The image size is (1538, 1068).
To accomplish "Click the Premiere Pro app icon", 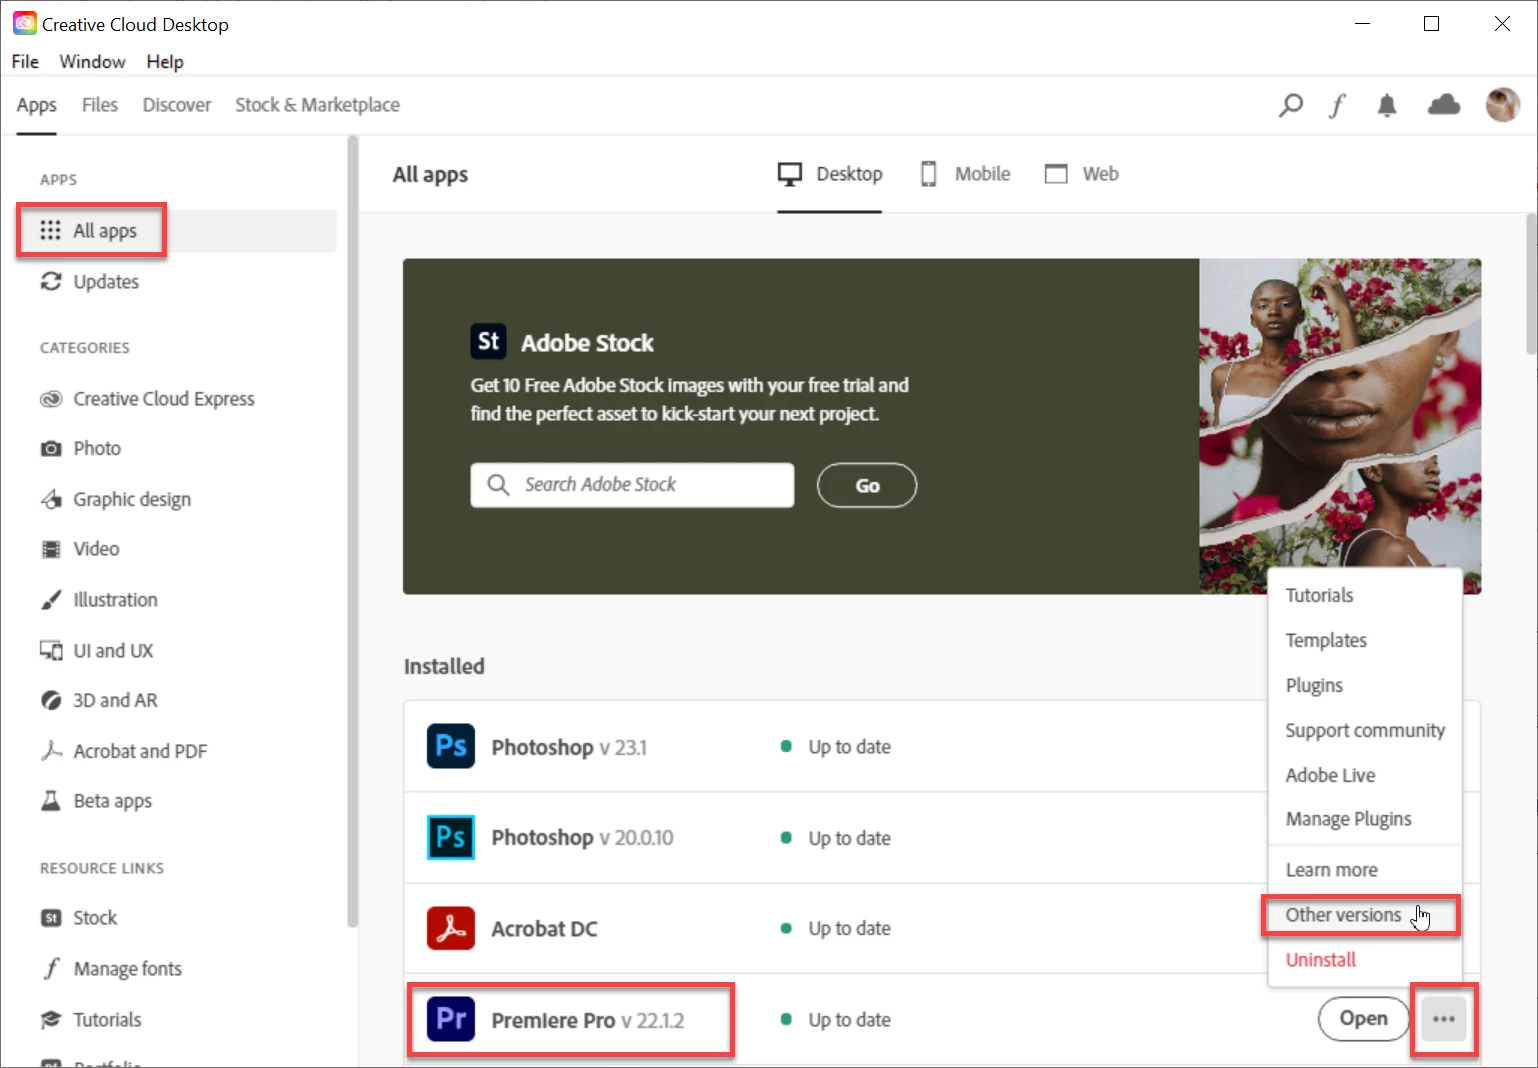I will point(451,1019).
